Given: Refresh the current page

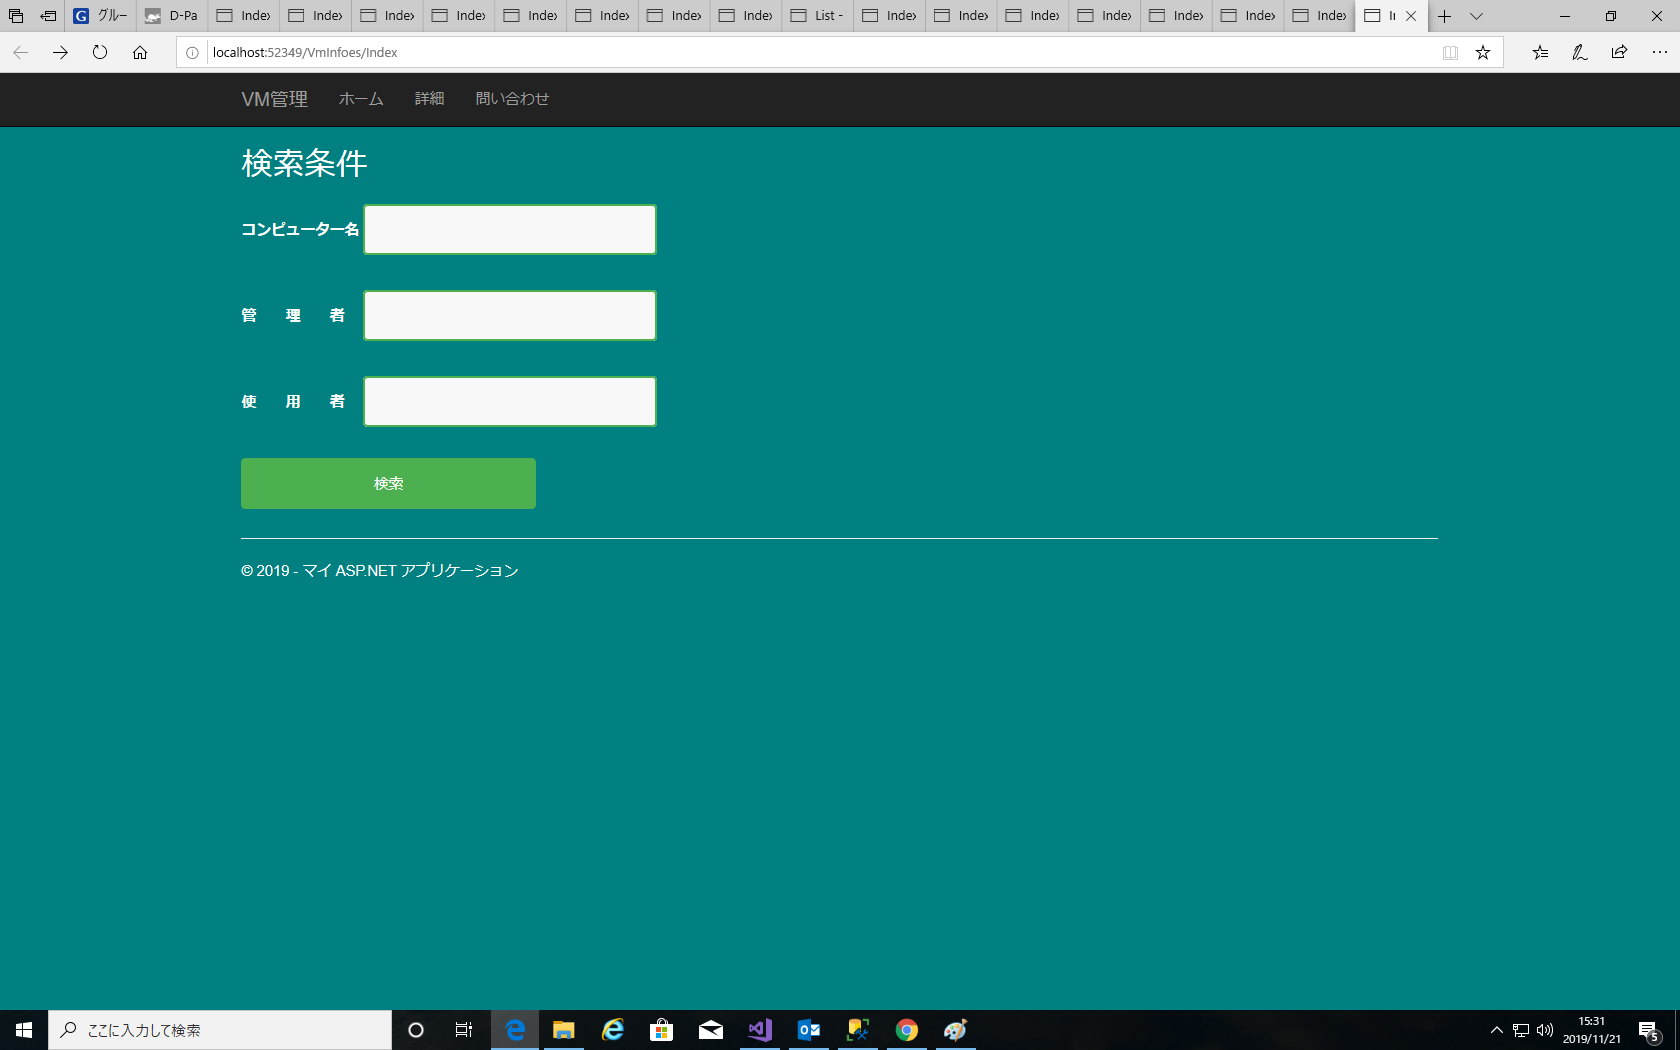Looking at the screenshot, I should pyautogui.click(x=100, y=52).
